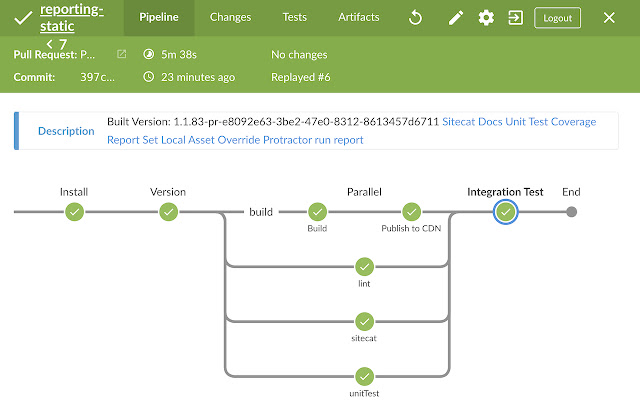
Task: Click the clock icon beside 23 minutes ago
Action: tap(149, 77)
